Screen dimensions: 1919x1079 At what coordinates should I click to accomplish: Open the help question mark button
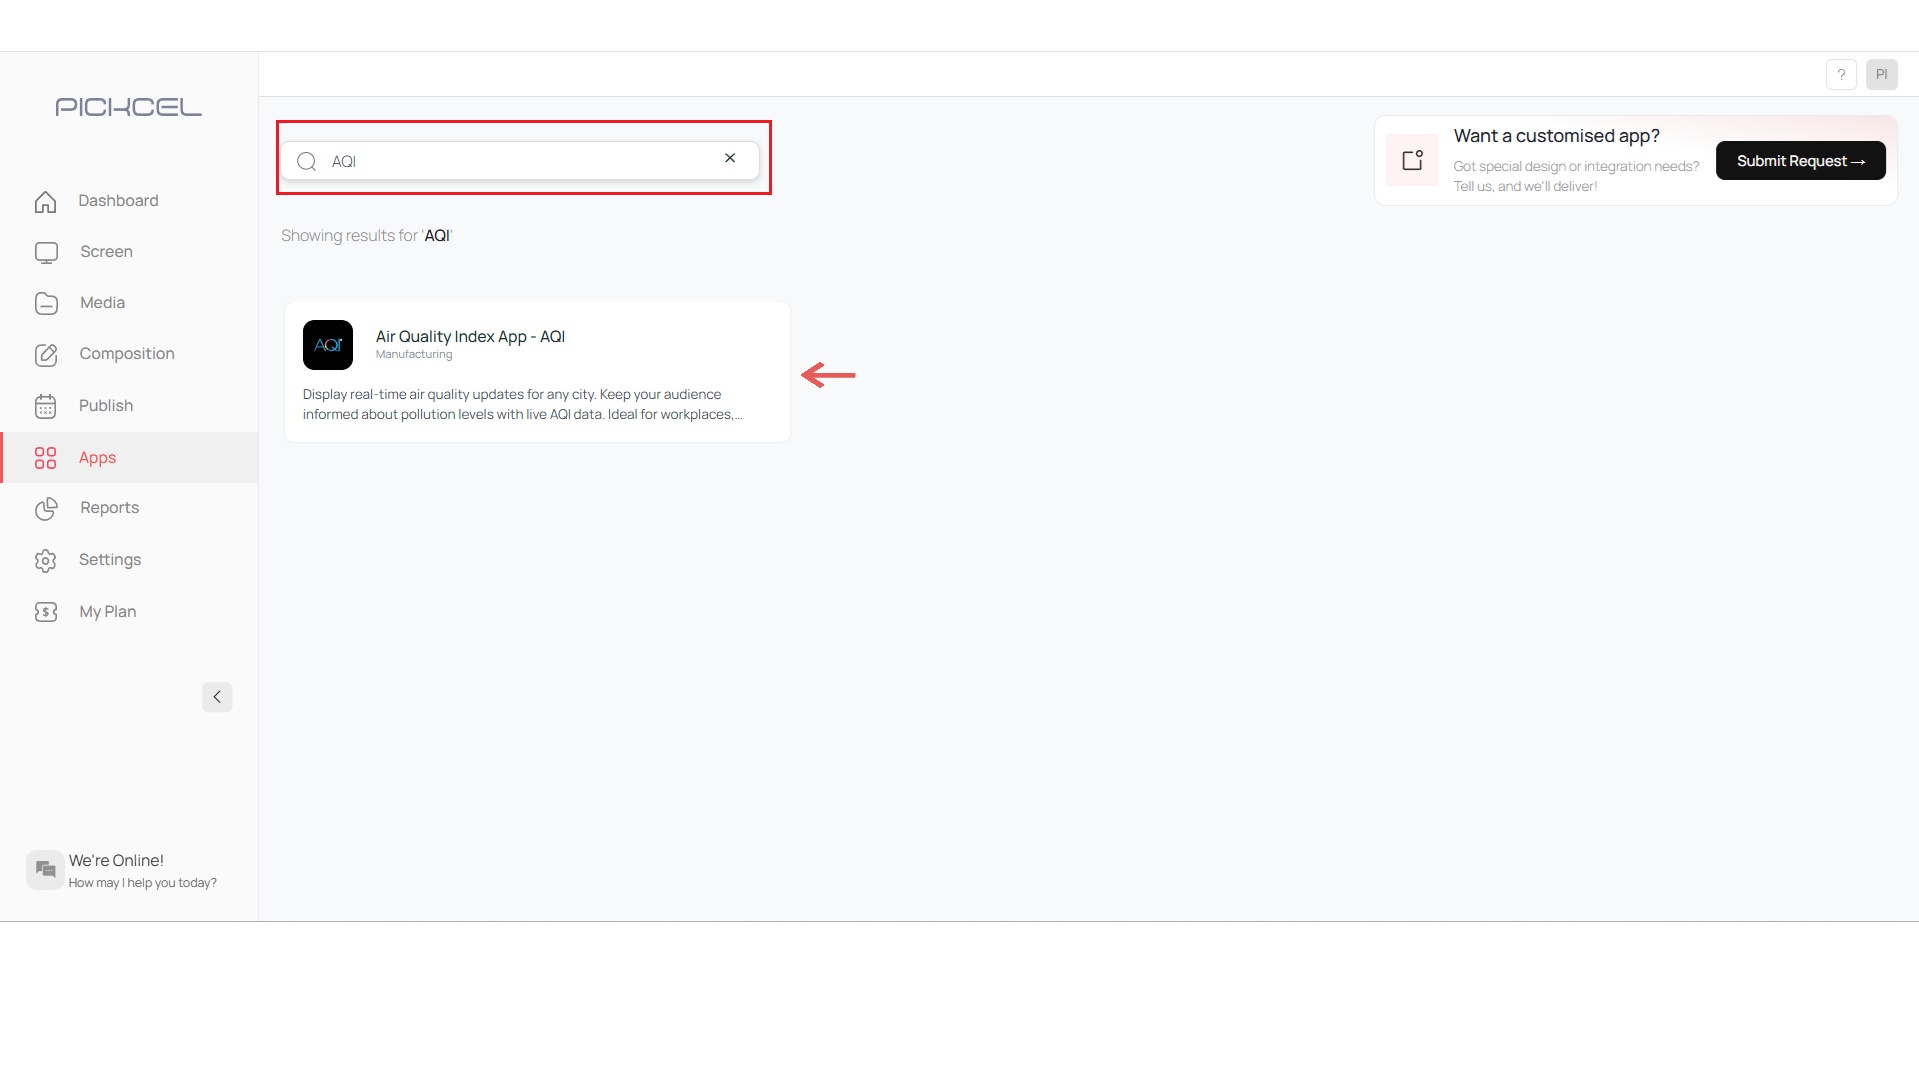[1841, 74]
